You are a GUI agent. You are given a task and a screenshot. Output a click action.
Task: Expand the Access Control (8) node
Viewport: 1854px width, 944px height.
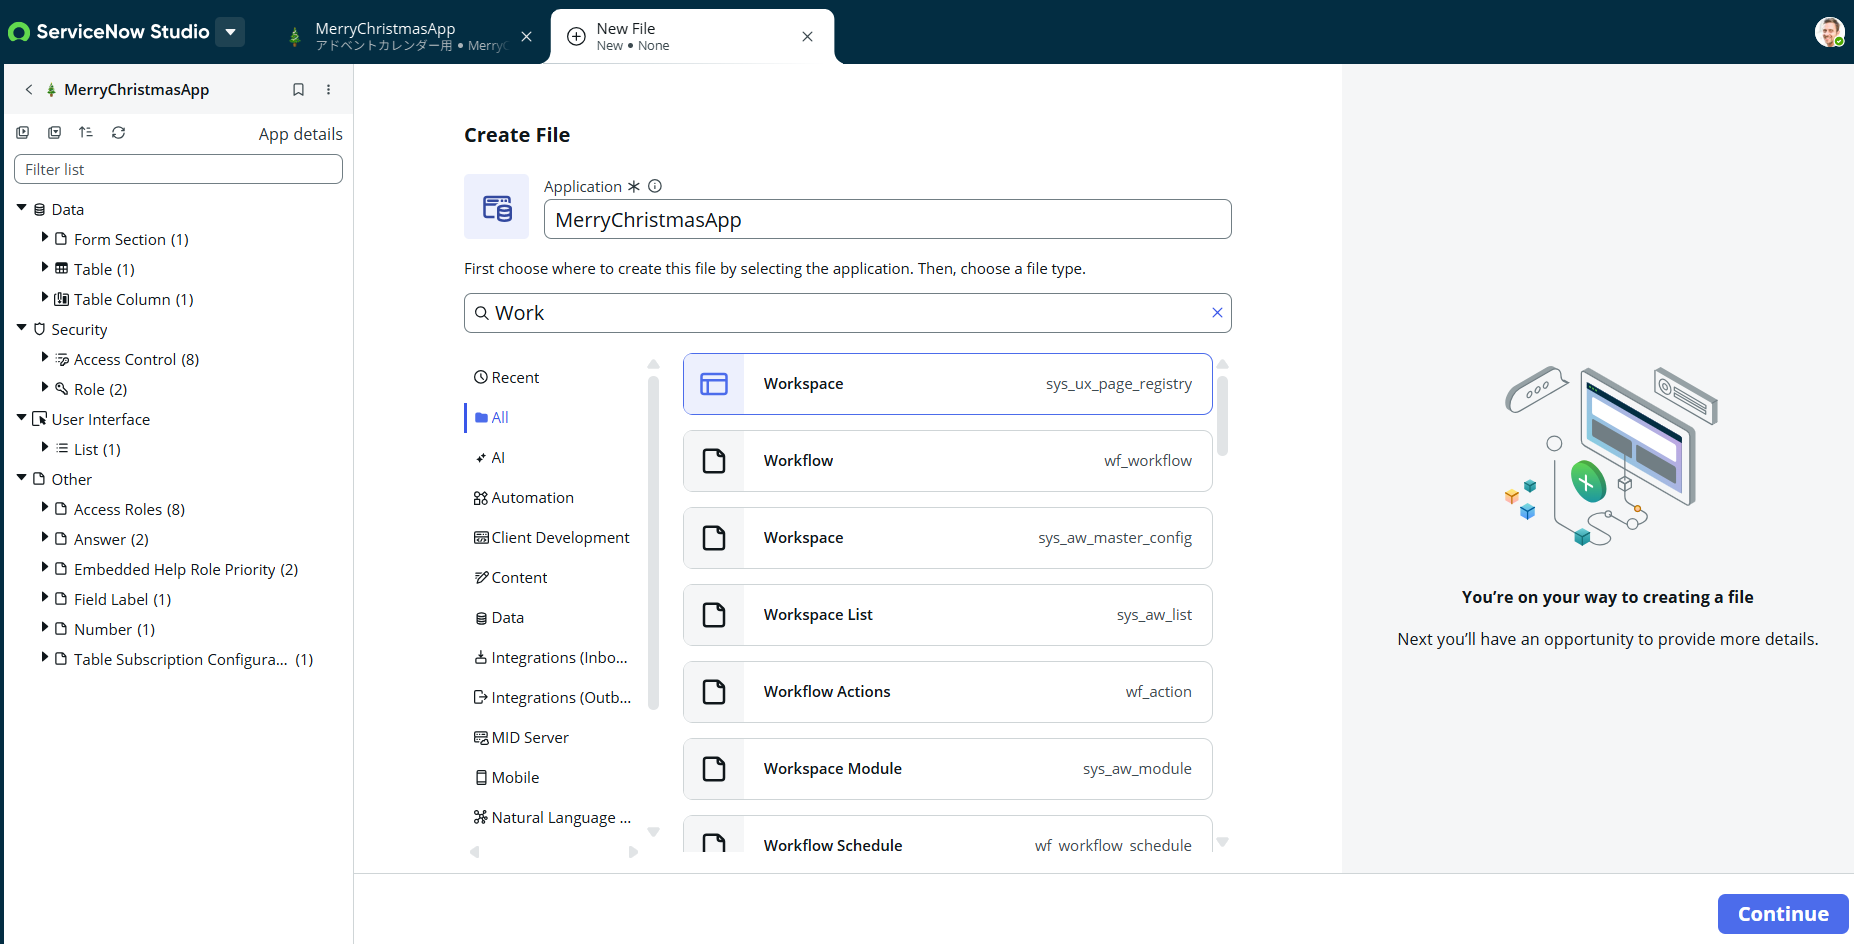(45, 358)
